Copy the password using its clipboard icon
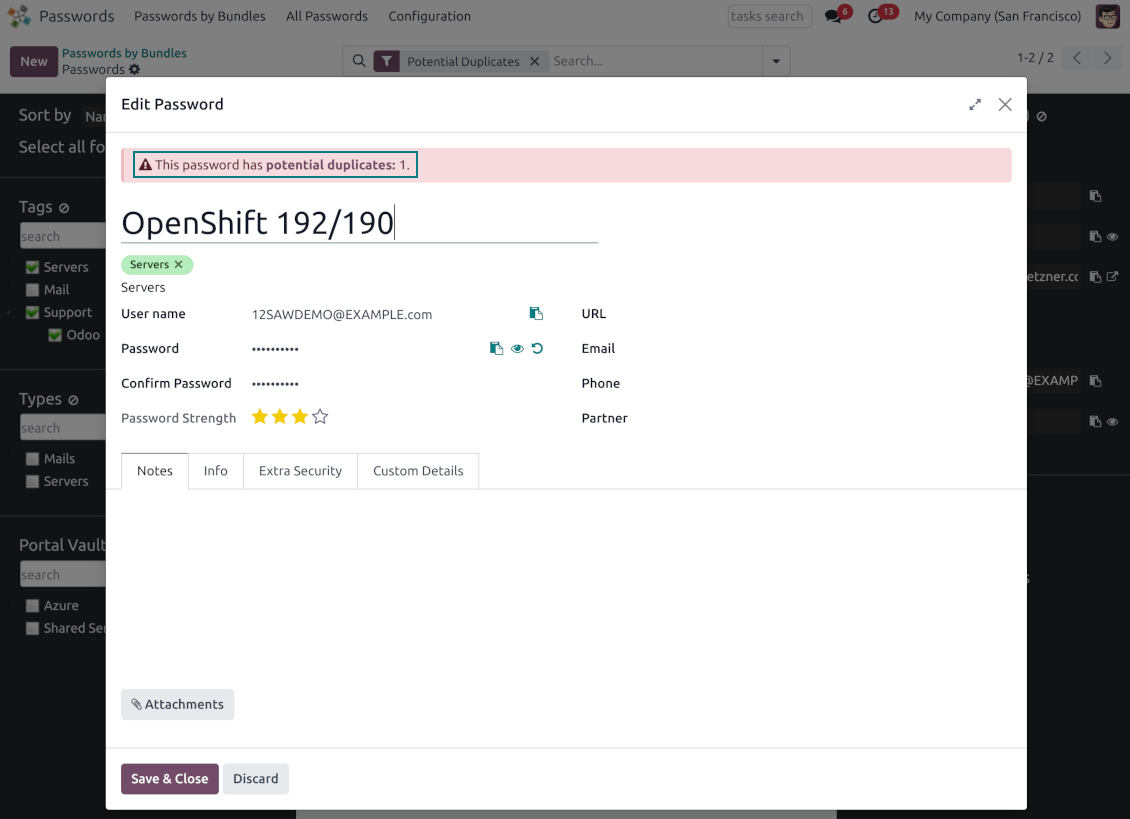 496,349
